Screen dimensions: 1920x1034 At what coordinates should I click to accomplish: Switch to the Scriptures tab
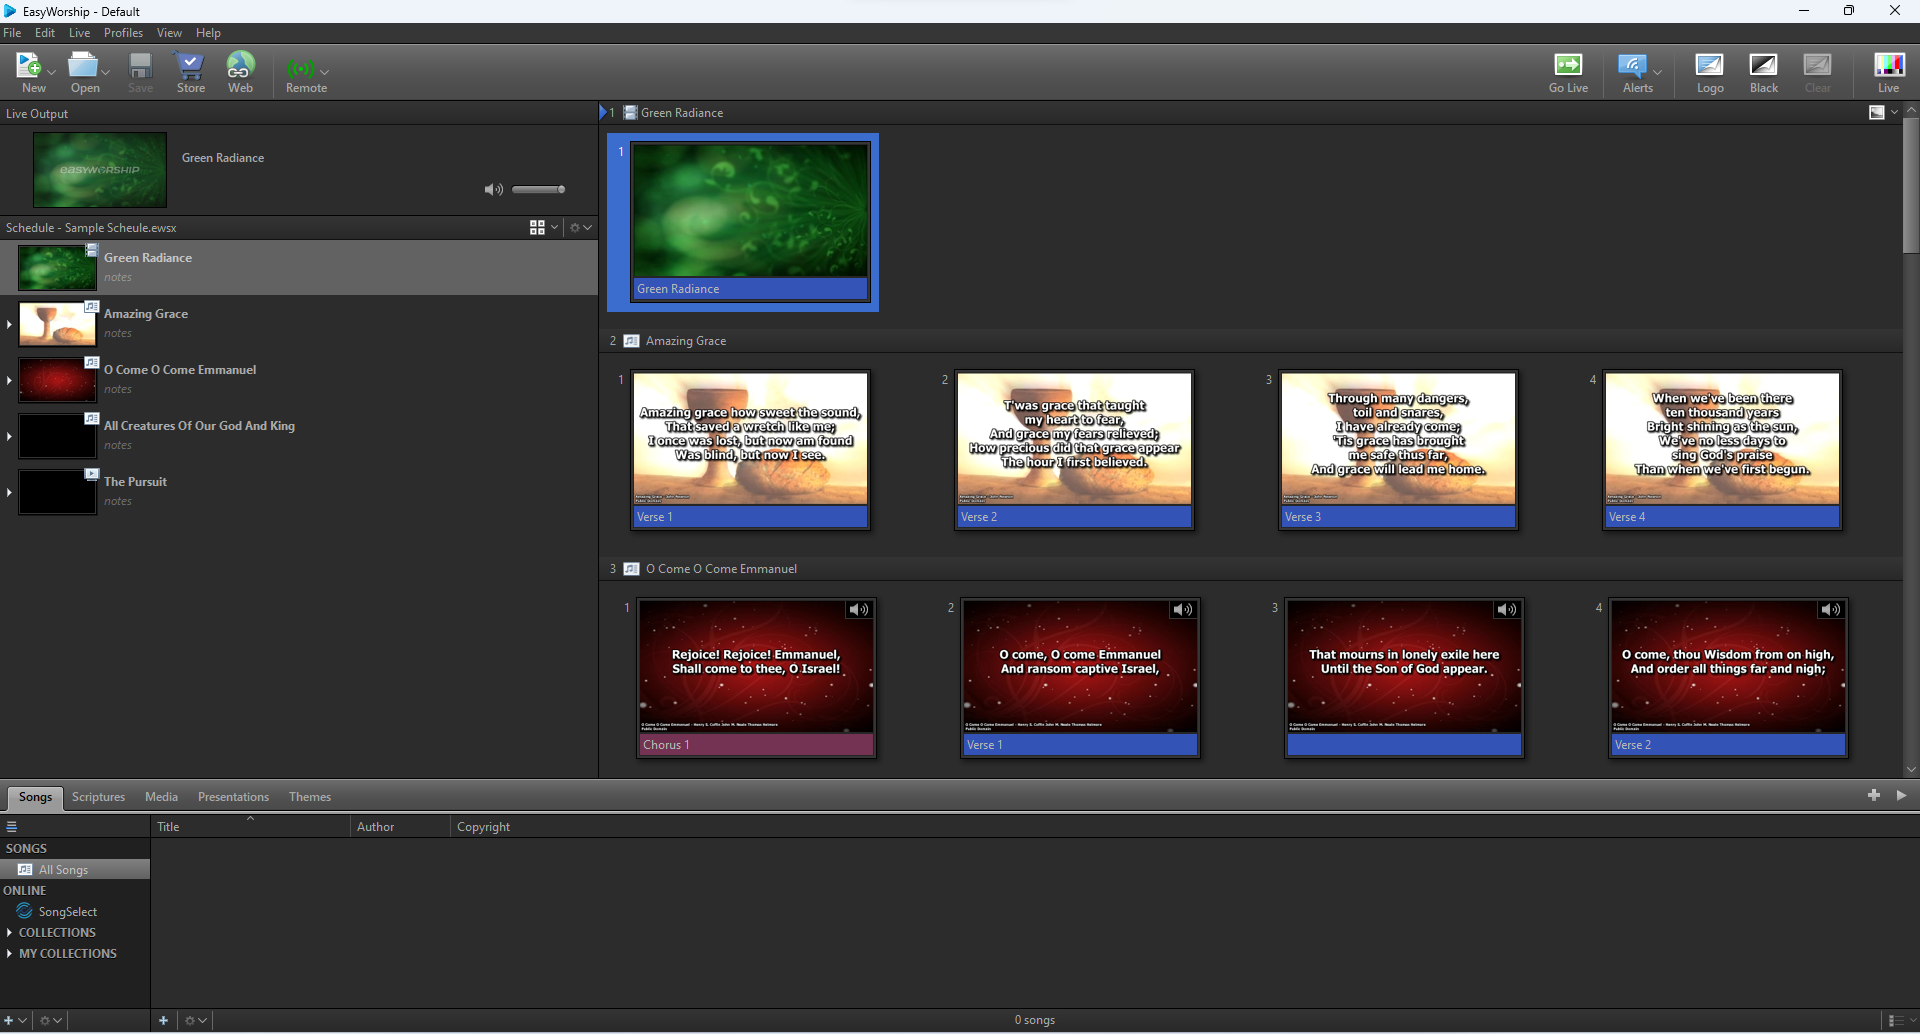(x=98, y=797)
